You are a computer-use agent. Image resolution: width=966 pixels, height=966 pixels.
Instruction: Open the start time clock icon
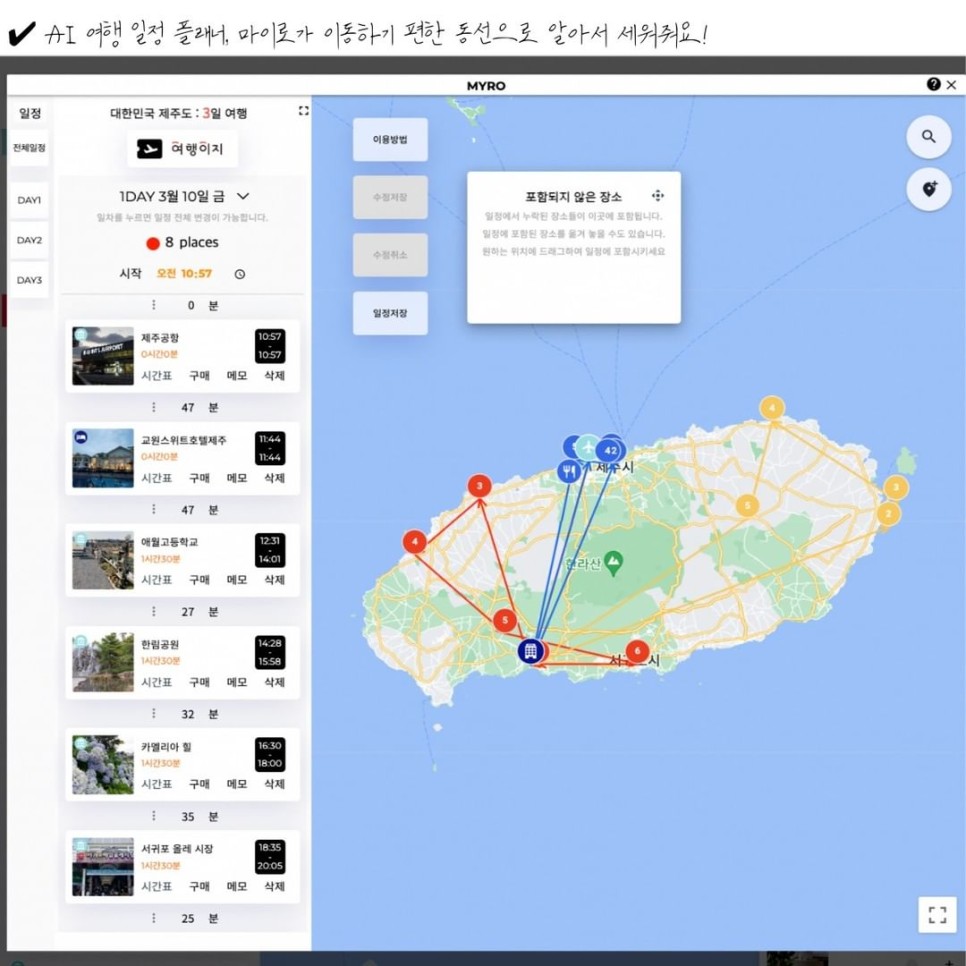click(240, 274)
